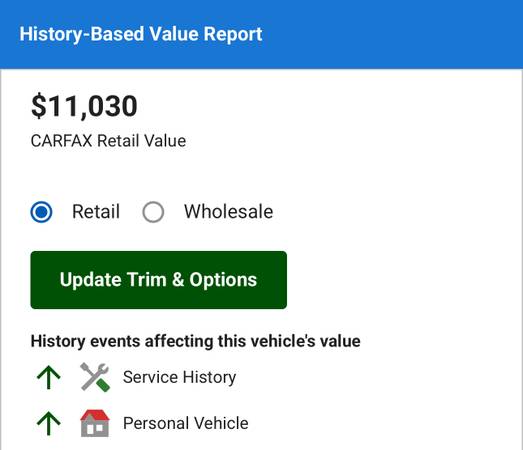
Task: Click the word Report in header
Action: 233,34
